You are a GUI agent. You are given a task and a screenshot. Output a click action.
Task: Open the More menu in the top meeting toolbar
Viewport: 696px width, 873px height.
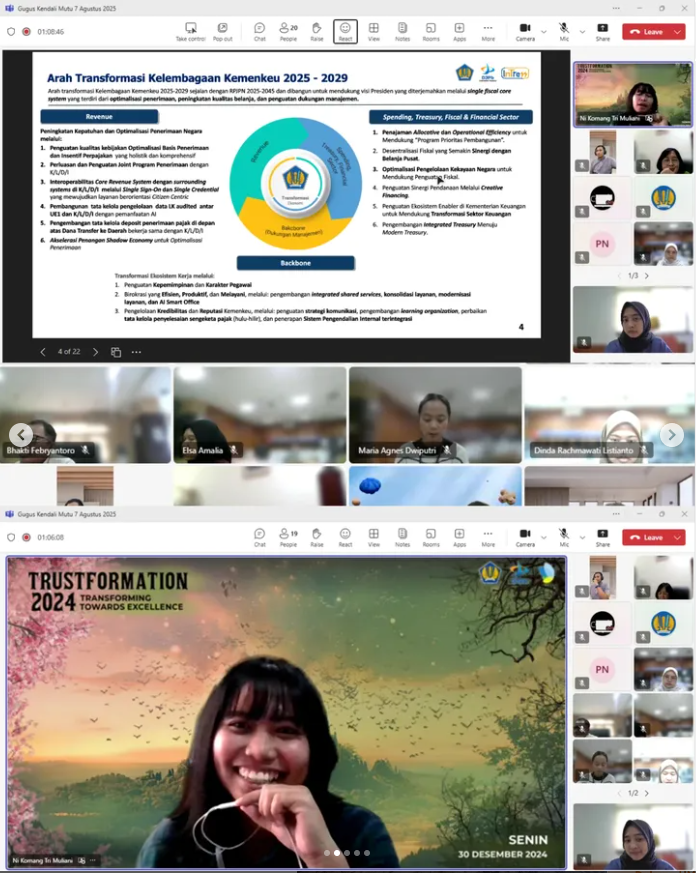point(488,31)
